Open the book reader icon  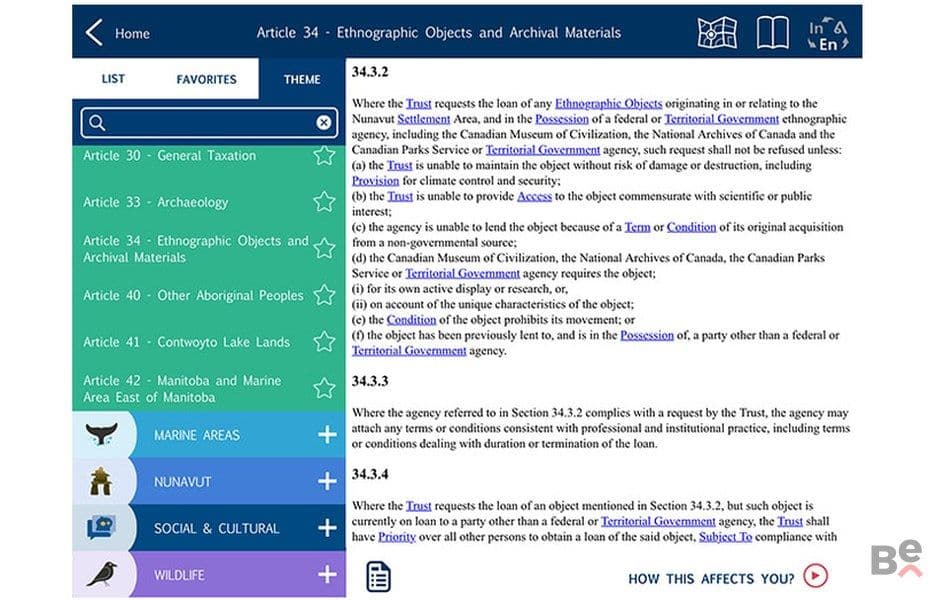point(773,32)
